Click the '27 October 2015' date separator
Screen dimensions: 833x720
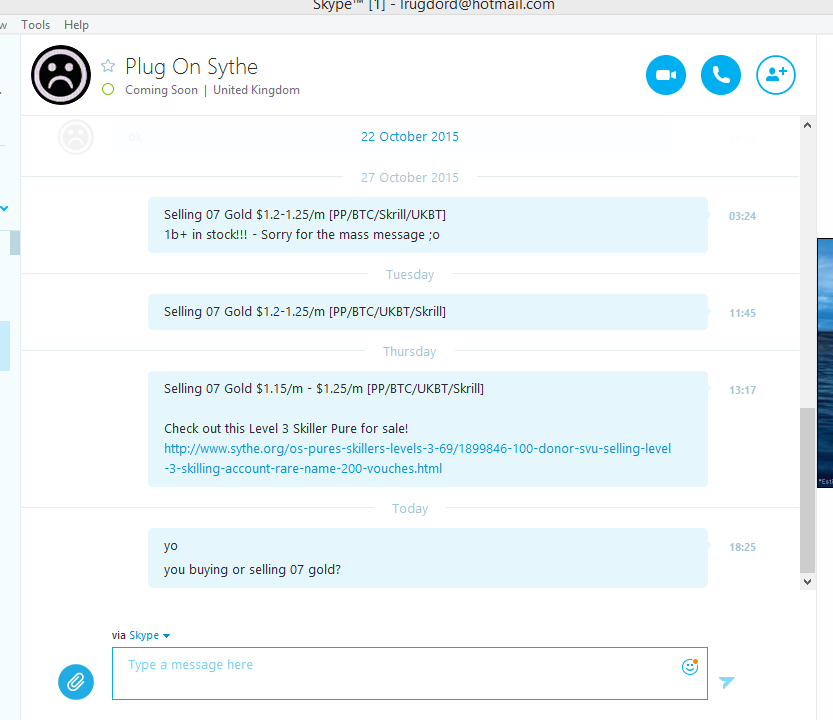(x=410, y=177)
